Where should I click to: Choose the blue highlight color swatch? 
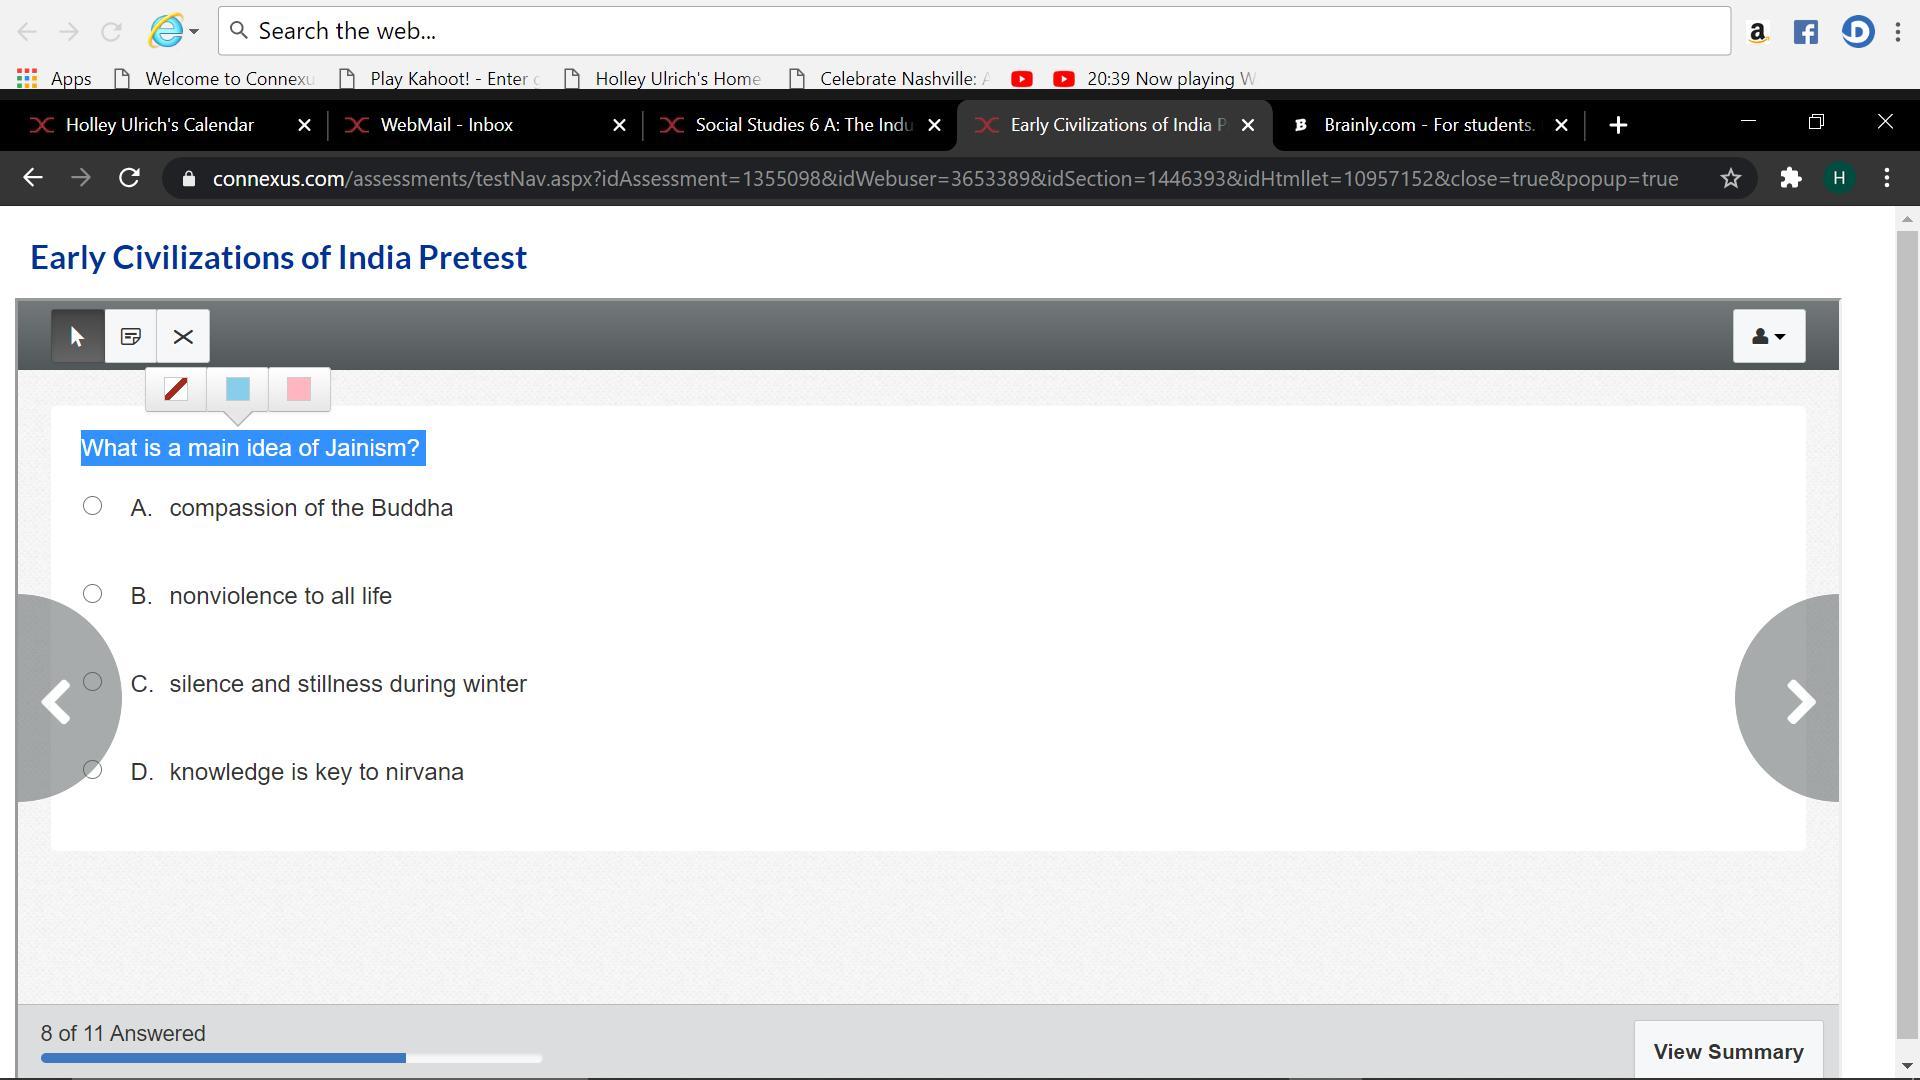238,389
